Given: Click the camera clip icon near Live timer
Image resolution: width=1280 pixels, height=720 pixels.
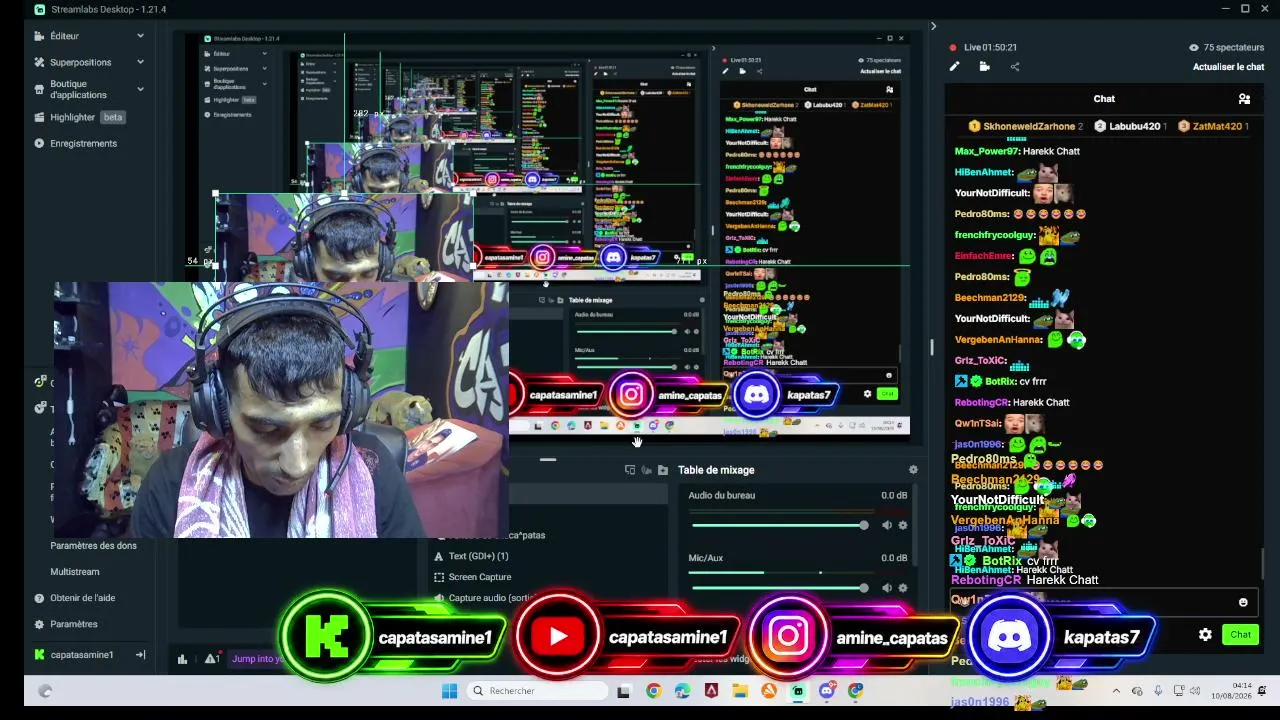Looking at the screenshot, I should [x=985, y=67].
